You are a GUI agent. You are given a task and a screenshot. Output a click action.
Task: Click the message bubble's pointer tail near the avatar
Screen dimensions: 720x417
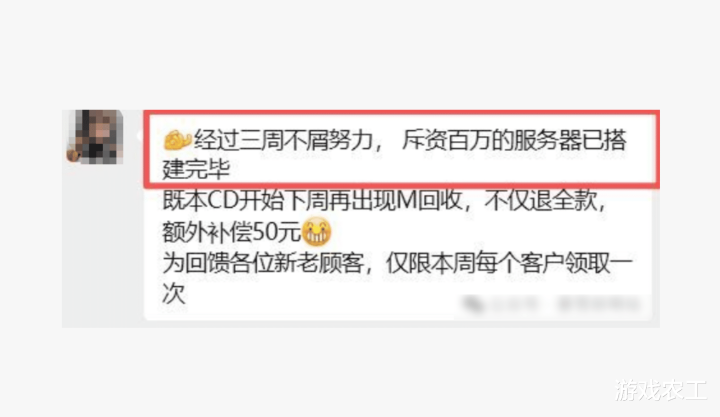[139, 135]
